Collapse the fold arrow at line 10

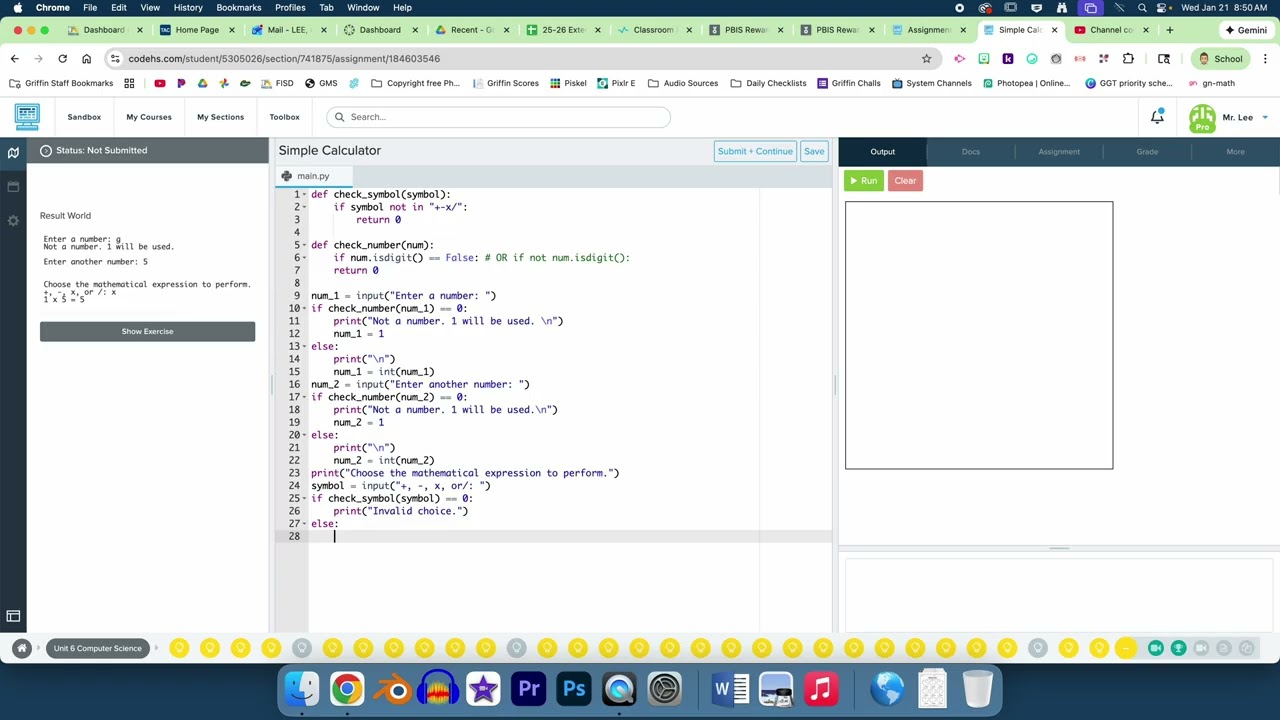point(304,309)
